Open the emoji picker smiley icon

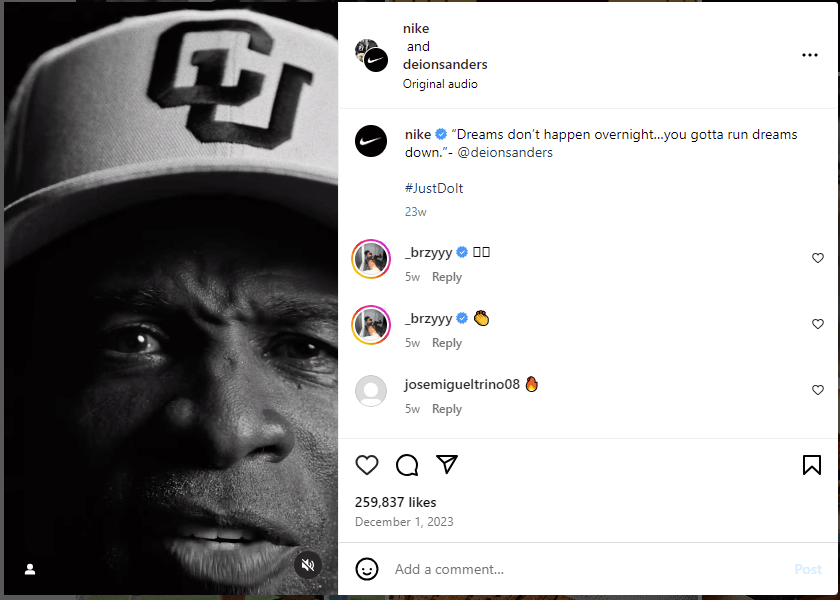click(367, 569)
